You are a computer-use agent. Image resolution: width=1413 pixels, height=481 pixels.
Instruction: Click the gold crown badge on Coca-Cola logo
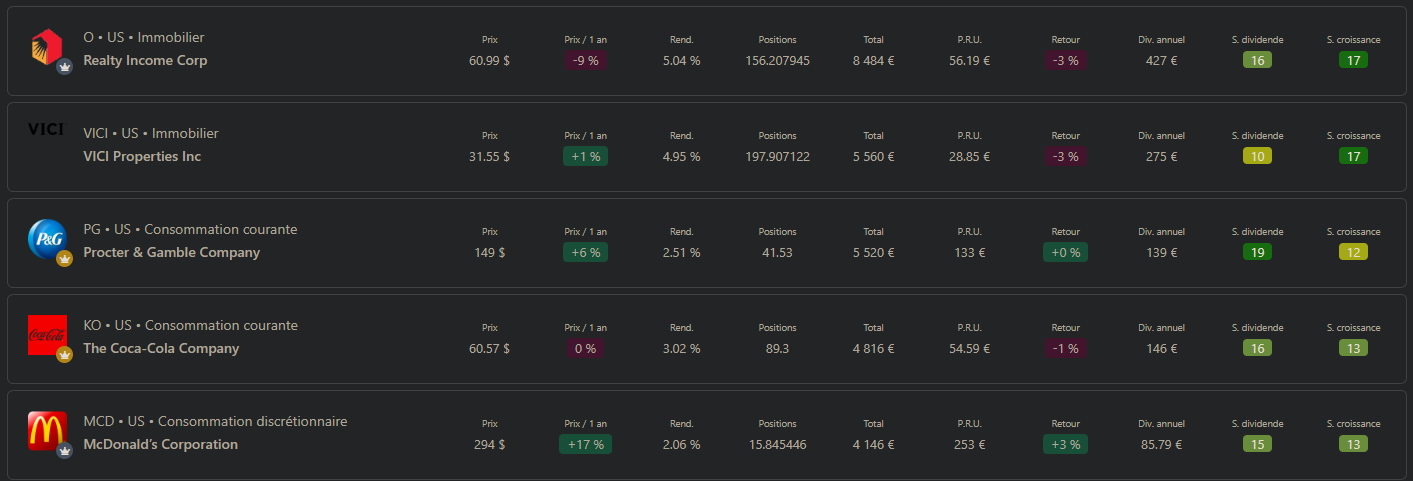point(65,355)
